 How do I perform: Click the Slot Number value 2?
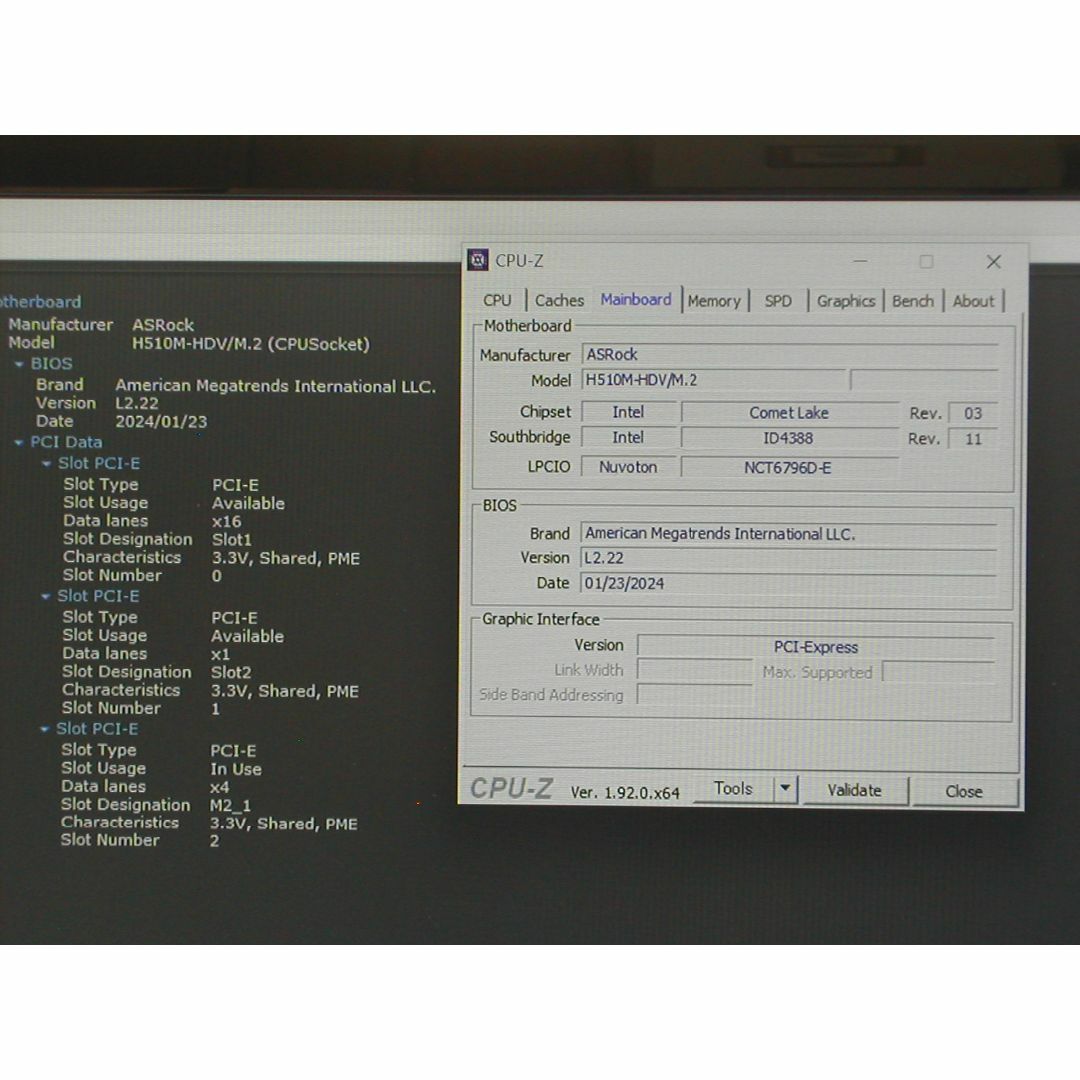tap(215, 840)
